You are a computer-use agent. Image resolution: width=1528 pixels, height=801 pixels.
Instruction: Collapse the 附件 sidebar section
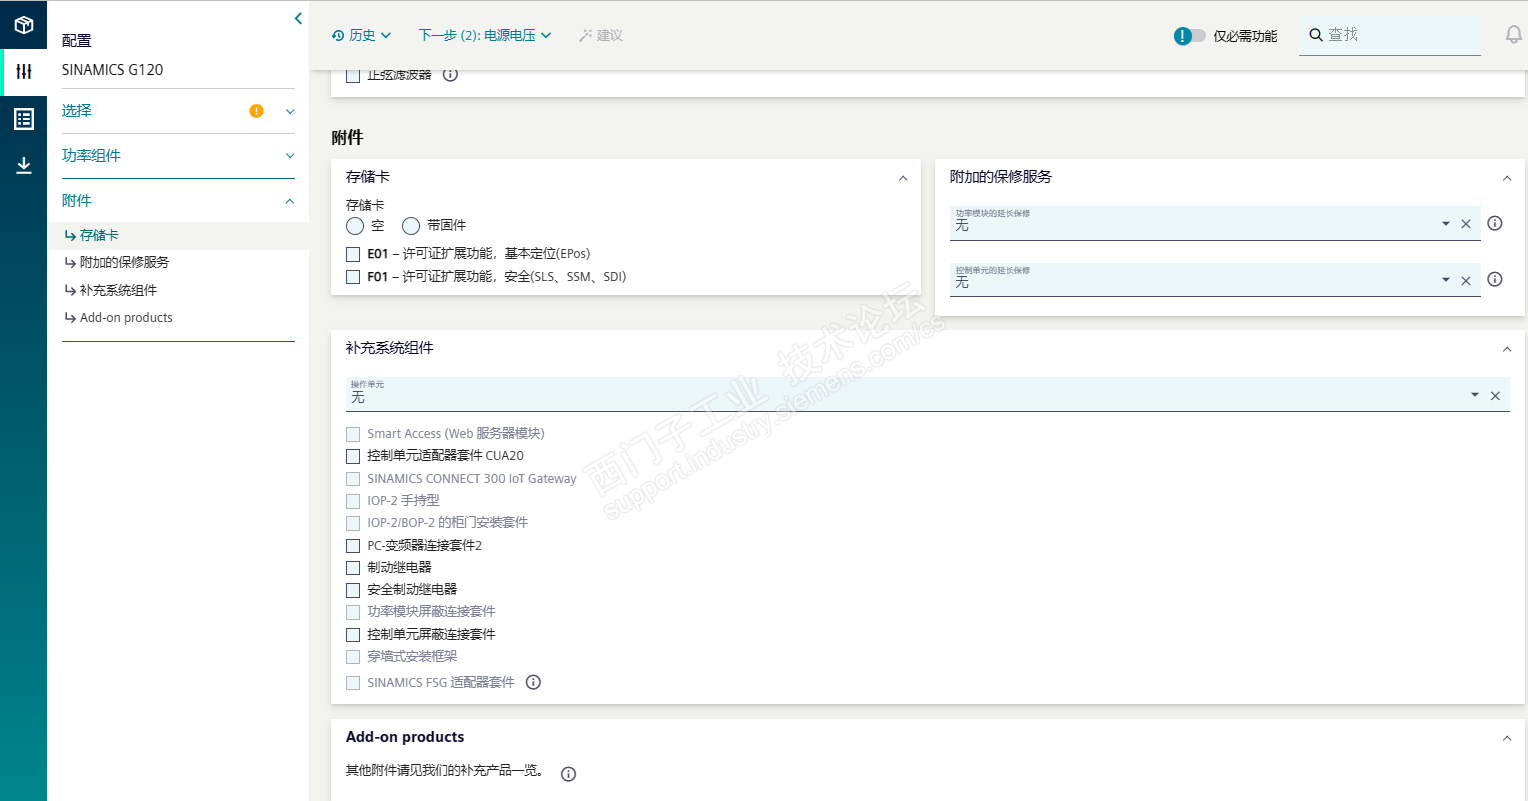(290, 201)
